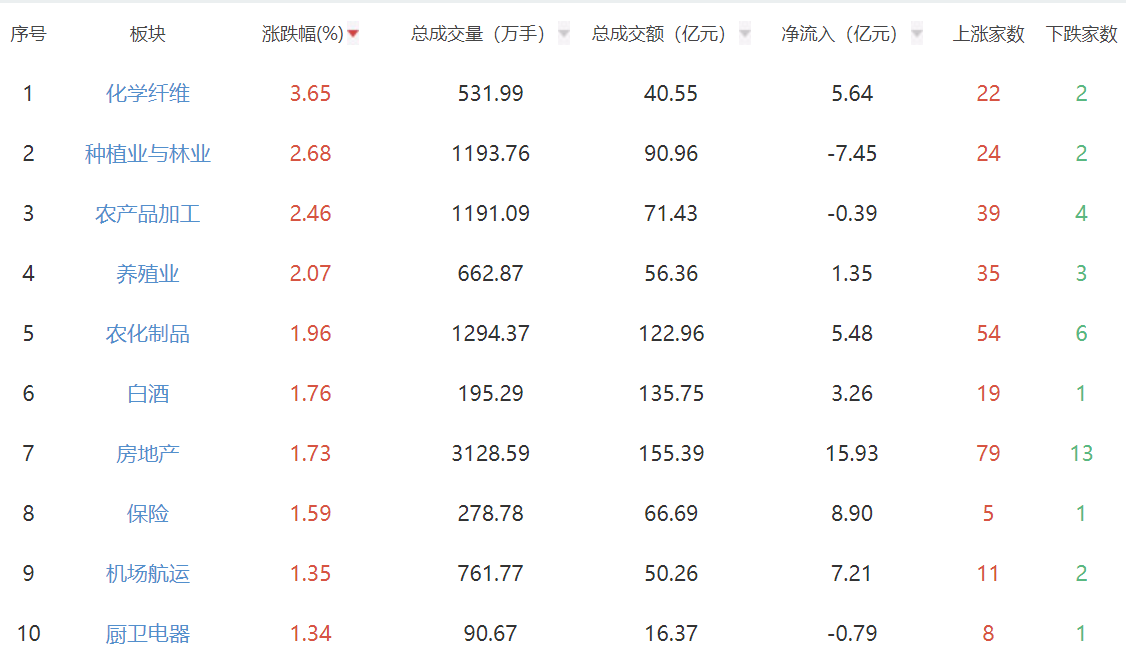The image size is (1126, 663).
Task: View the 白酒 sector
Action: tap(148, 394)
